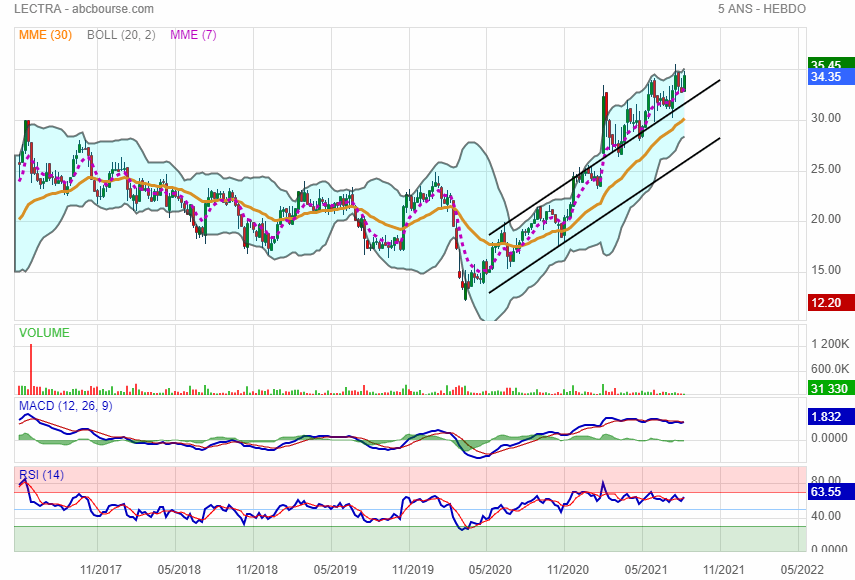Click the 15.00 price axis label
Viewport: 855px width, 580px height.
pos(826,270)
